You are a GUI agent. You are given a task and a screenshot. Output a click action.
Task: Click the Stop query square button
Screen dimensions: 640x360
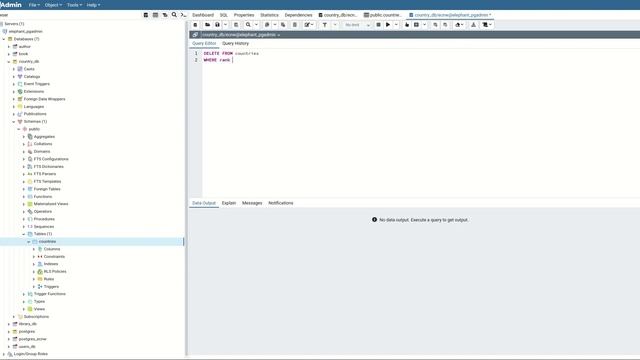click(378, 25)
